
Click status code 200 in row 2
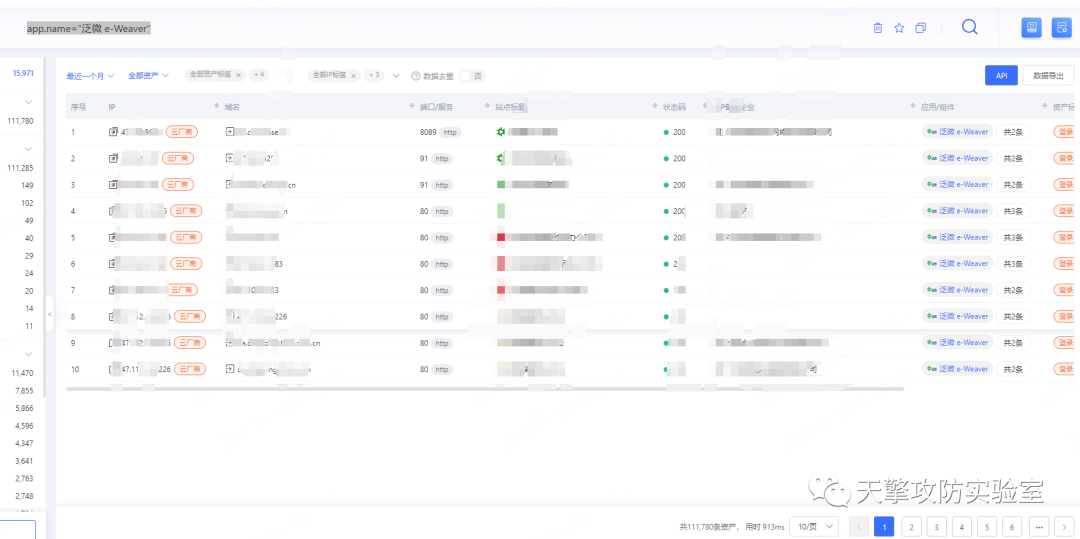(x=679, y=158)
